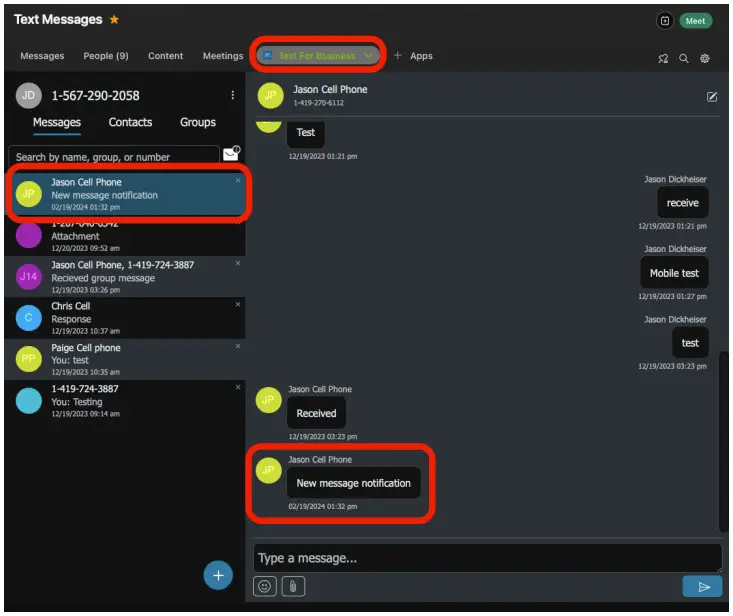Open the schedule meeting calendar icon
This screenshot has width=733, height=616.
(x=664, y=21)
